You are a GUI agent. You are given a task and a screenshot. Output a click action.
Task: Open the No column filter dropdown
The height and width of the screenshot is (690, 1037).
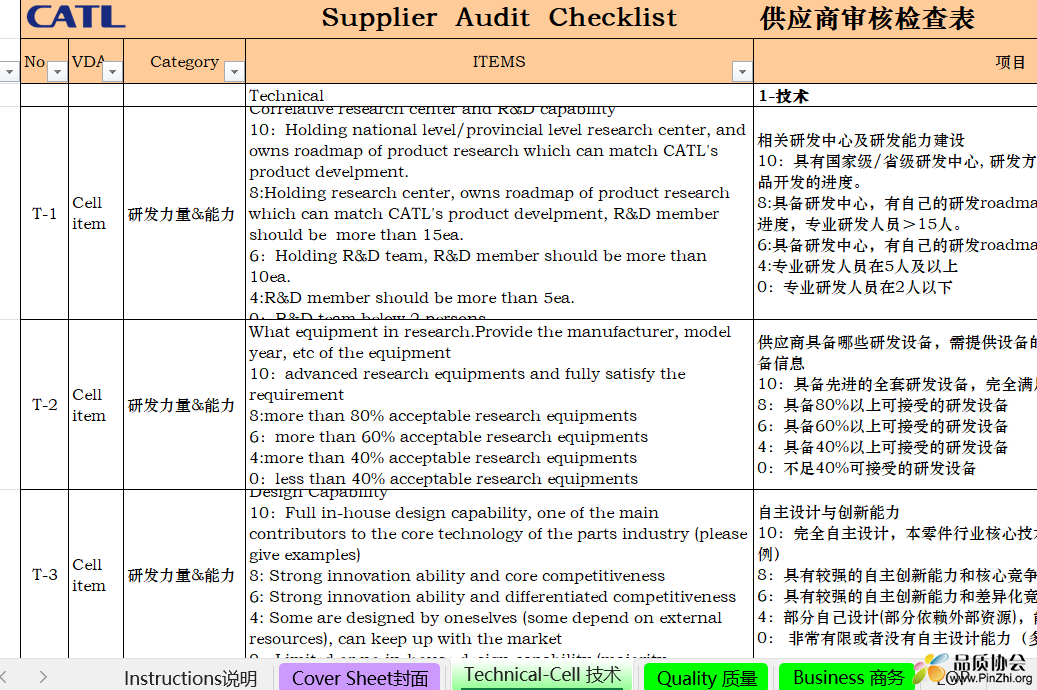pyautogui.click(x=58, y=71)
